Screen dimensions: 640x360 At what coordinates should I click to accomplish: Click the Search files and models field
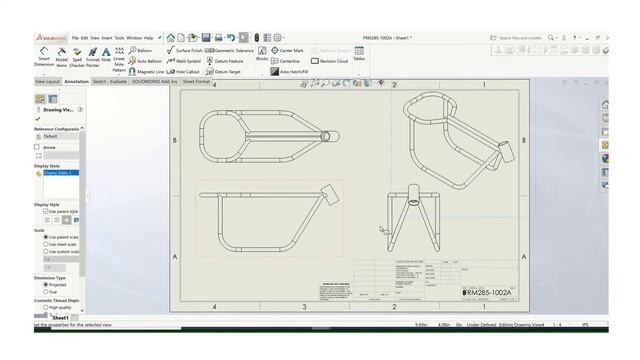(x=520, y=38)
